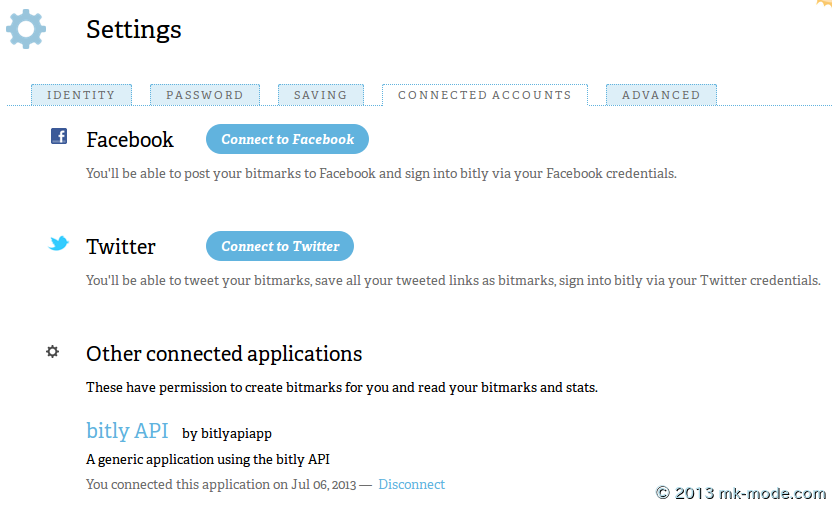Click the Facebook logo icon
The width and height of the screenshot is (832, 505).
[x=59, y=137]
